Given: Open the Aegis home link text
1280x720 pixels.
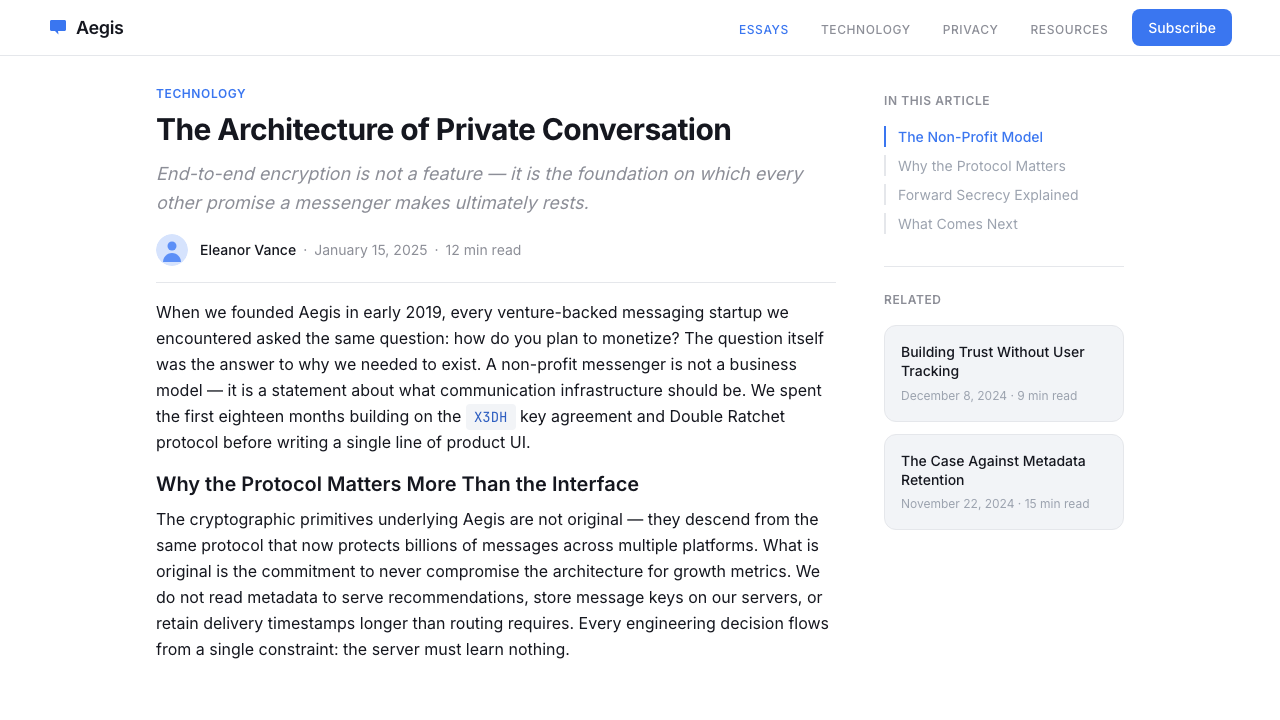Looking at the screenshot, I should click(100, 28).
